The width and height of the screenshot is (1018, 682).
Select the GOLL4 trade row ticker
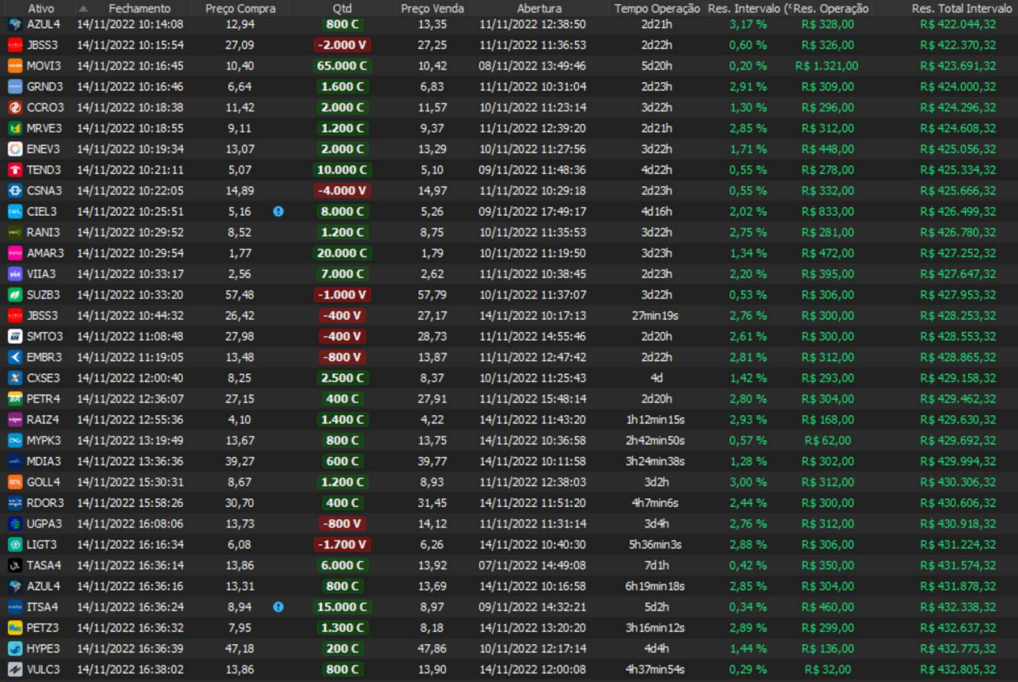(44, 482)
